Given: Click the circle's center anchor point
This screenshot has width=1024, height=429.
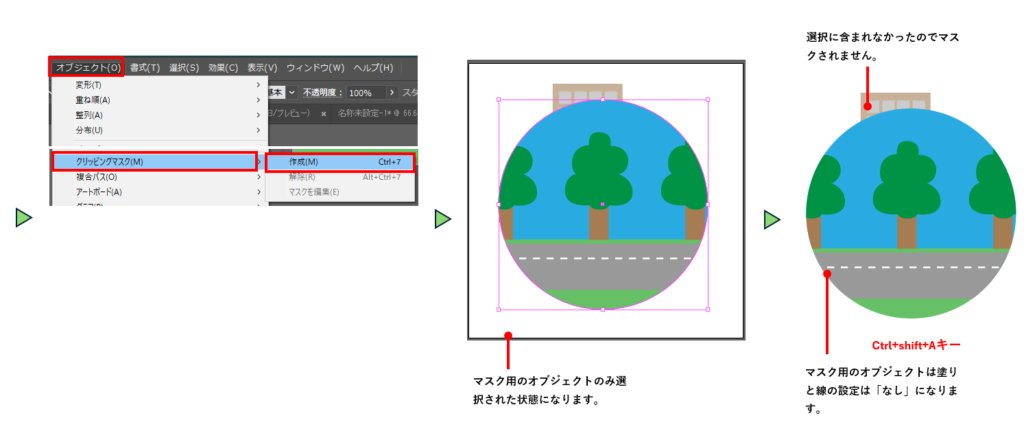Looking at the screenshot, I should coord(602,204).
